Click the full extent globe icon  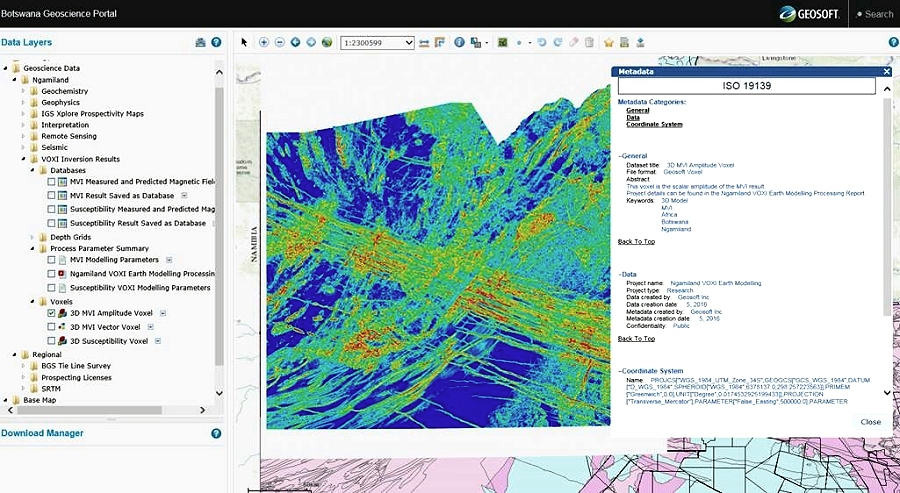(x=327, y=43)
